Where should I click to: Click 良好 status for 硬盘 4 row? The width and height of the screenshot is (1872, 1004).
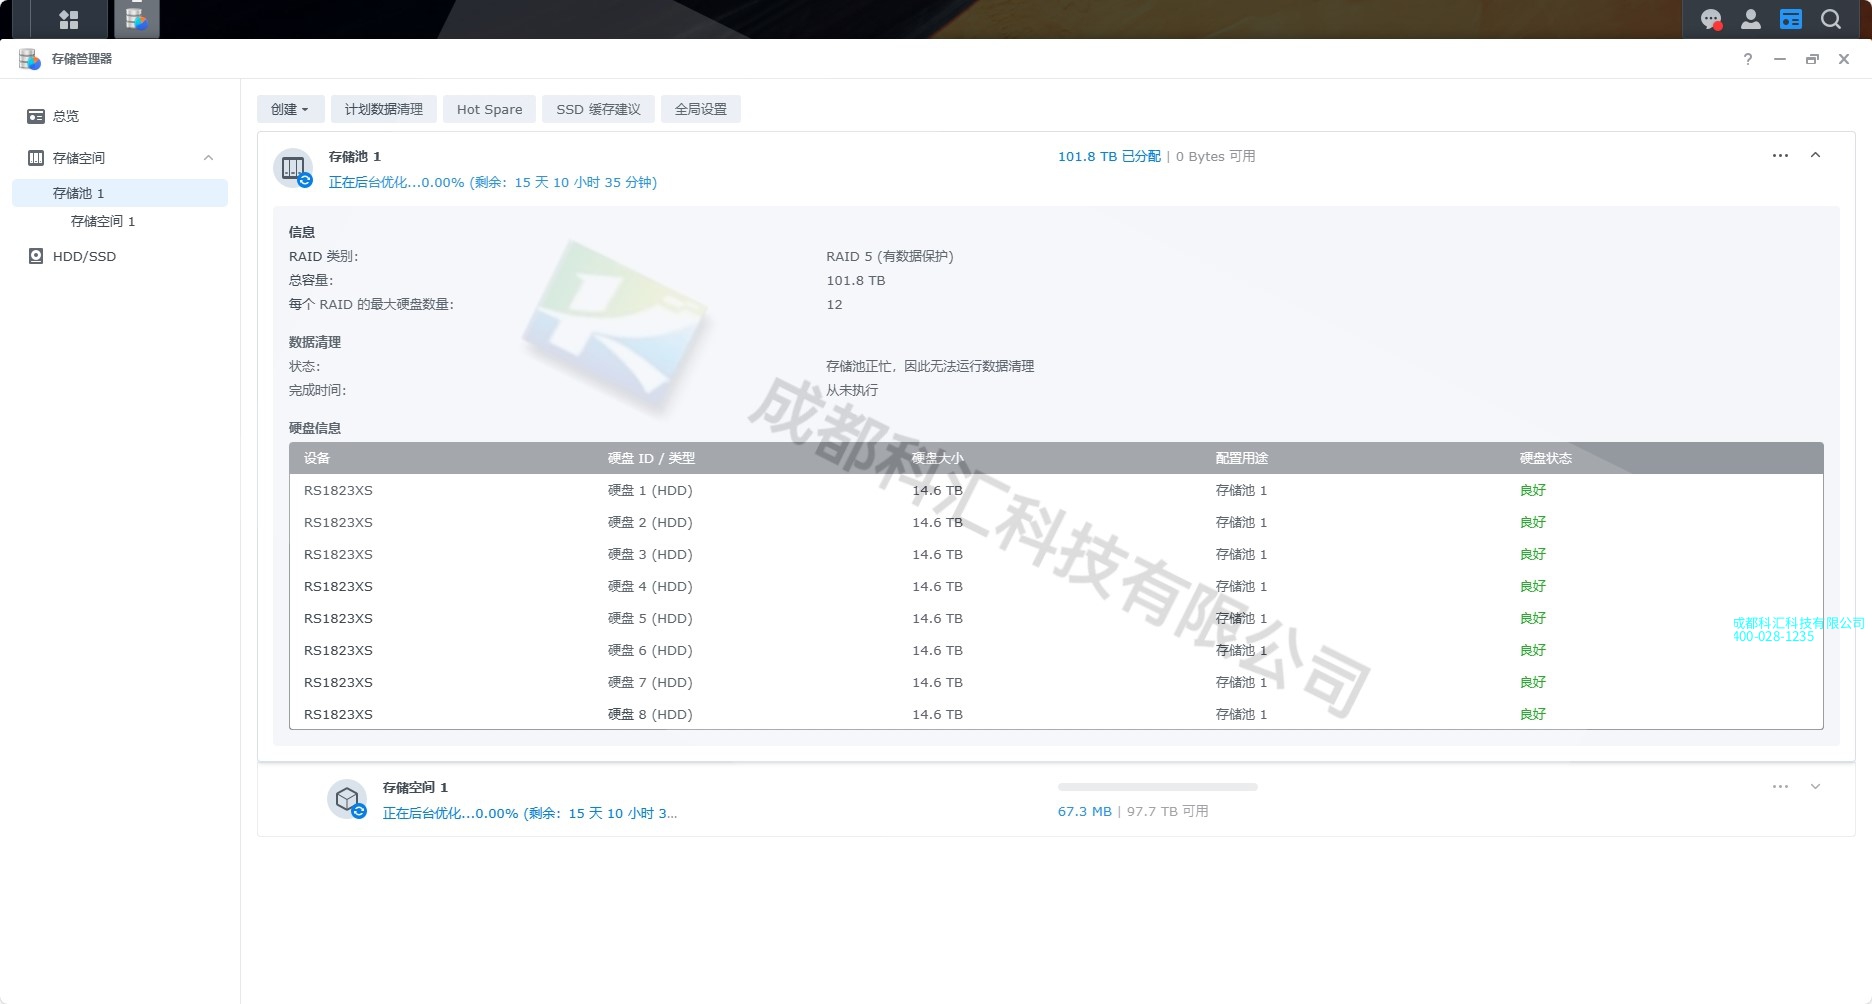pyautogui.click(x=1533, y=586)
